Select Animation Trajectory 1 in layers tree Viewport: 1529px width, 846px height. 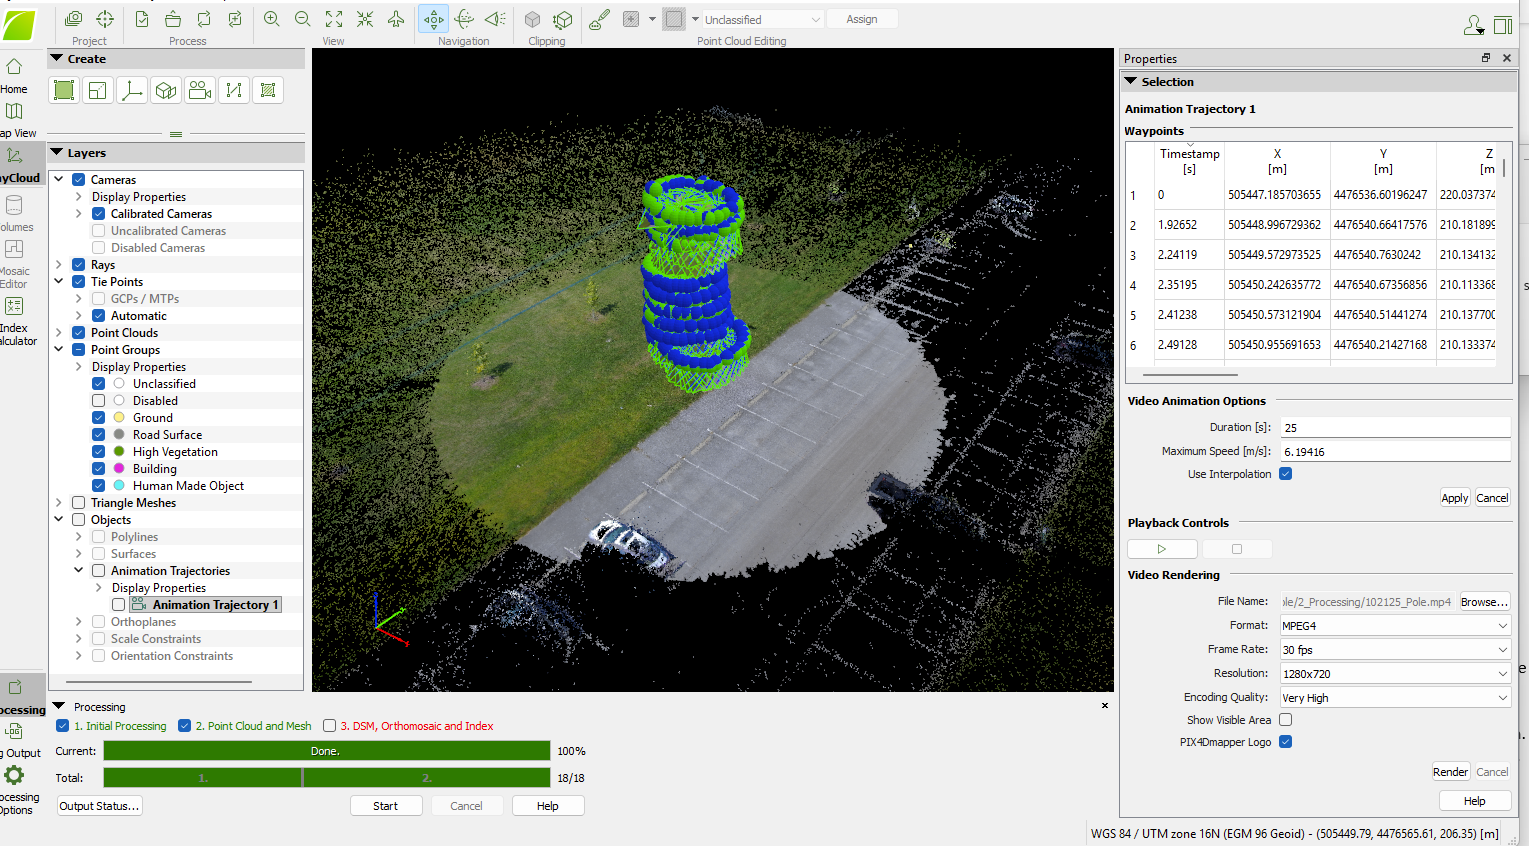click(214, 605)
